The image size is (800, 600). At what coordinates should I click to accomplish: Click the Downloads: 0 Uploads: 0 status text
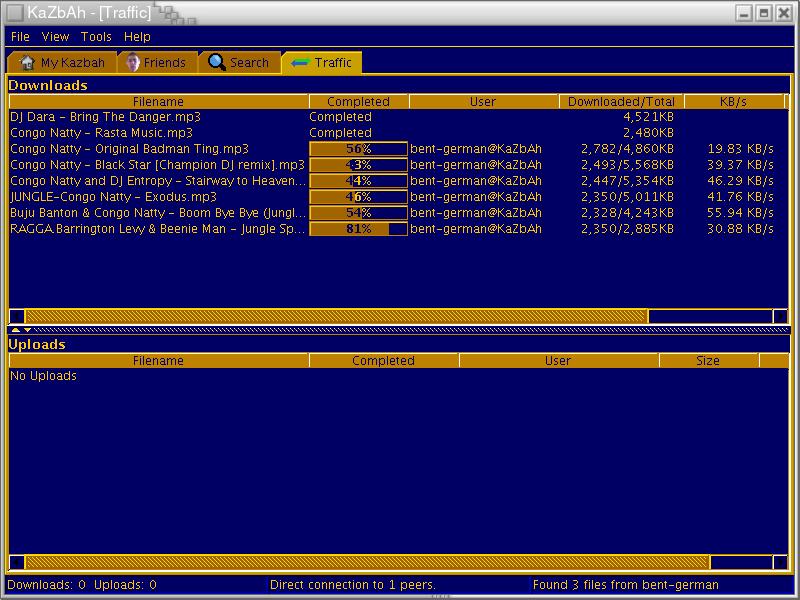(x=82, y=585)
